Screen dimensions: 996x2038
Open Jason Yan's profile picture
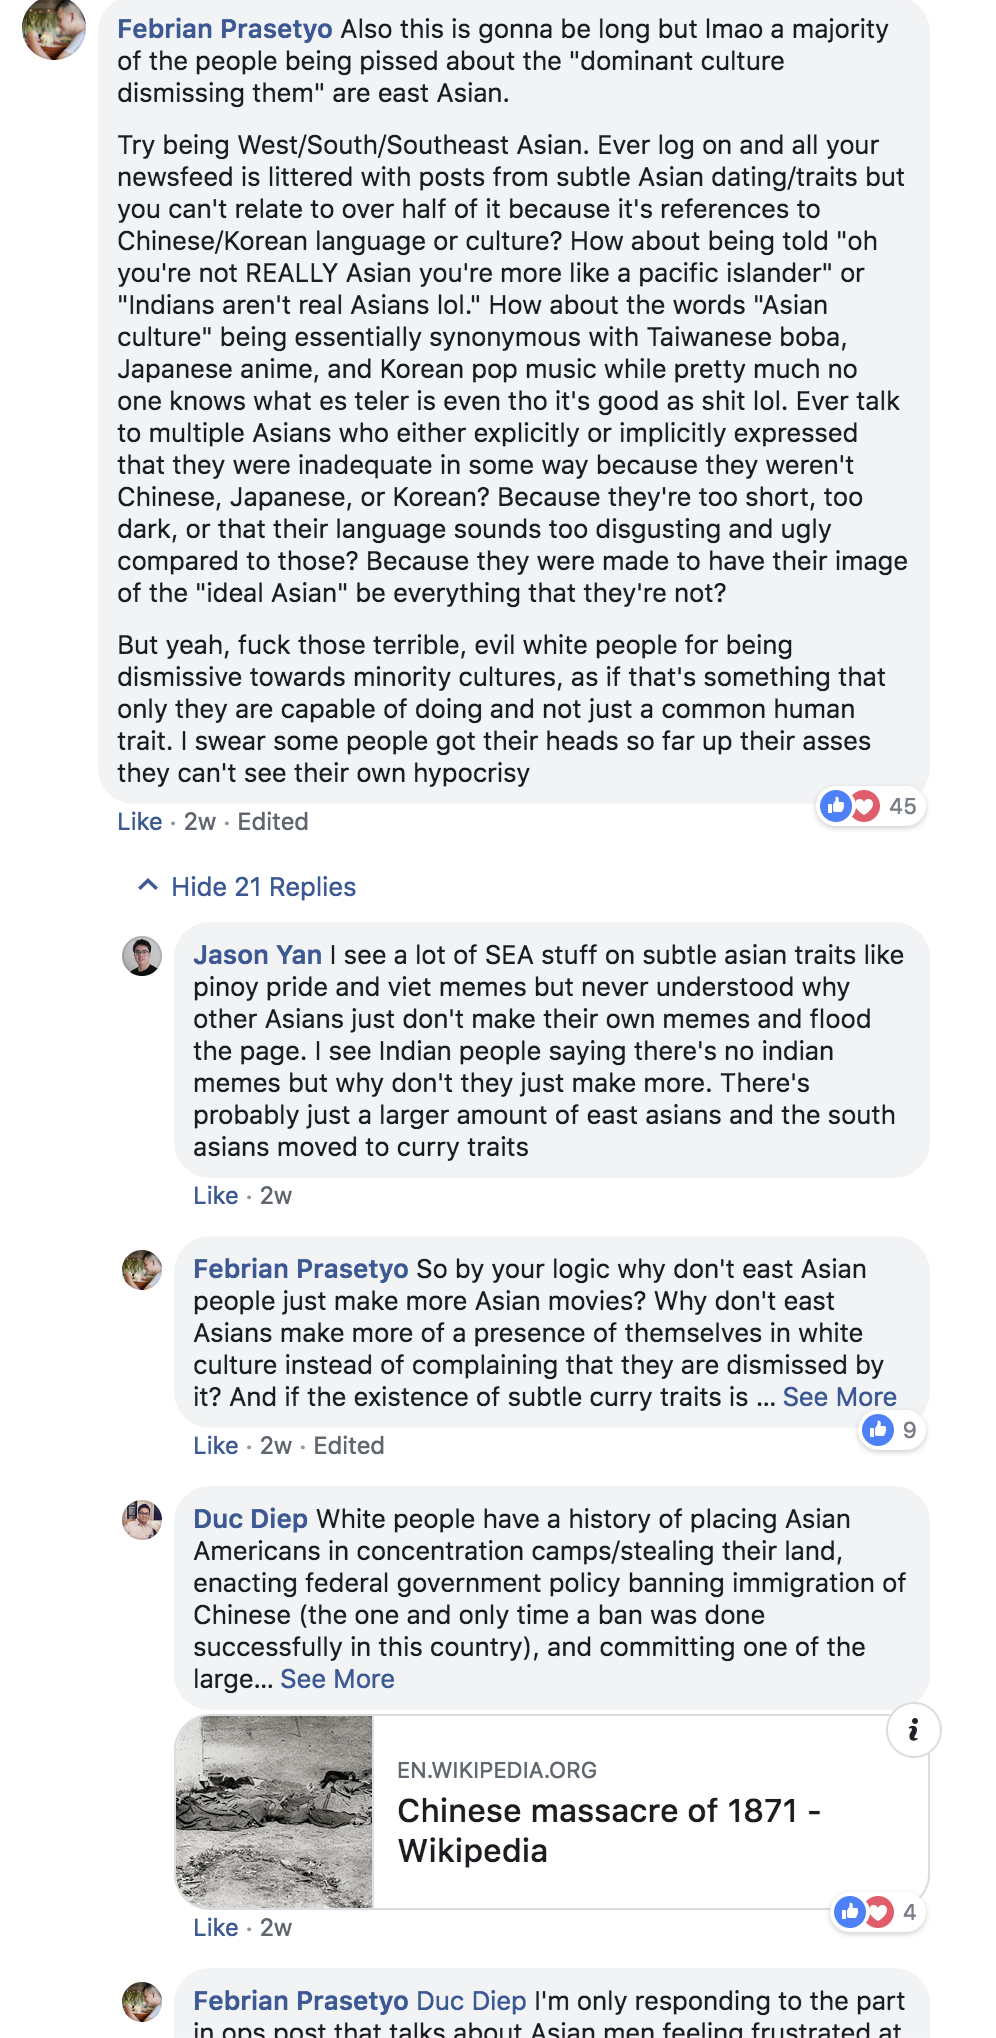[142, 956]
